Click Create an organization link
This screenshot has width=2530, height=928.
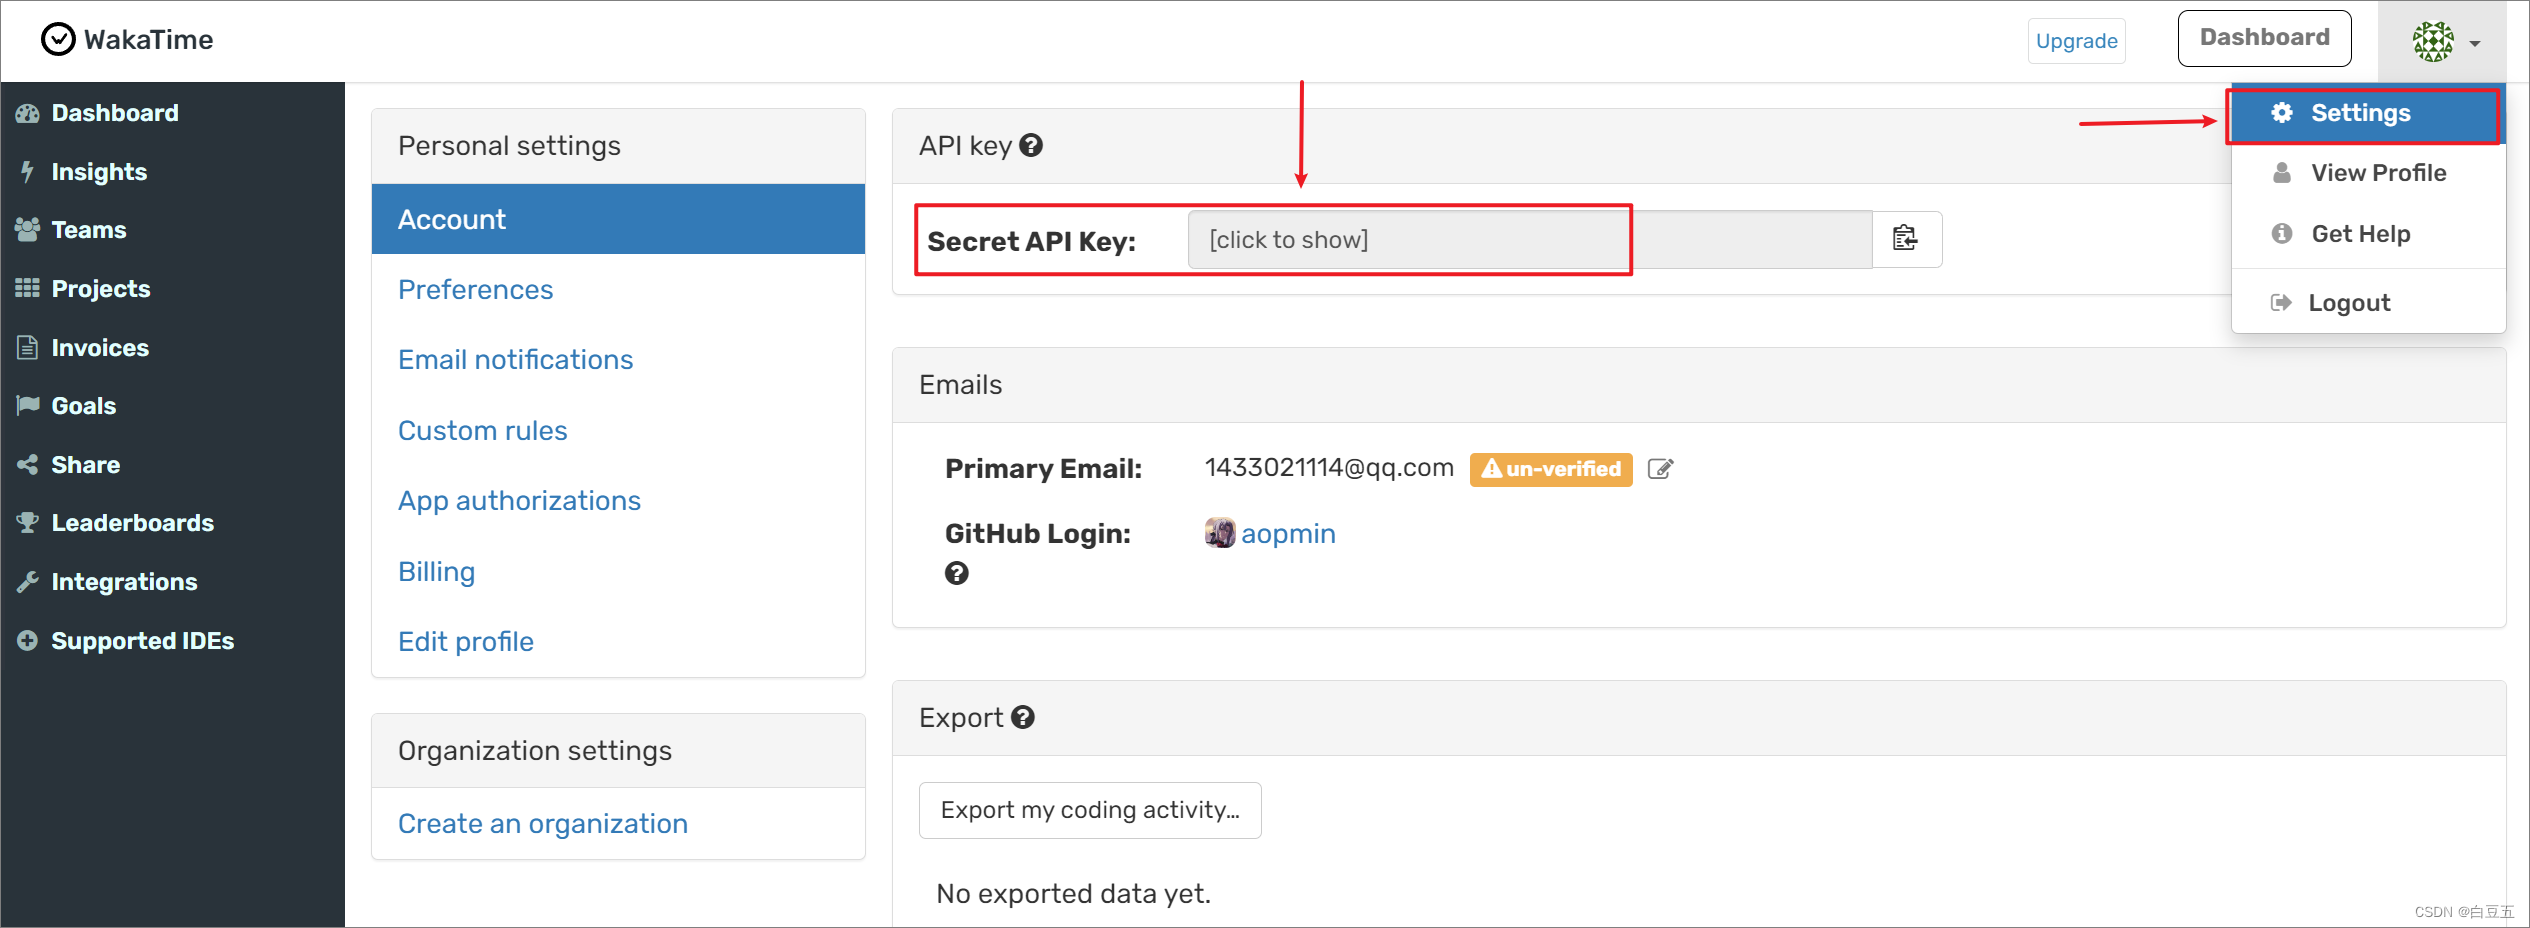point(543,823)
